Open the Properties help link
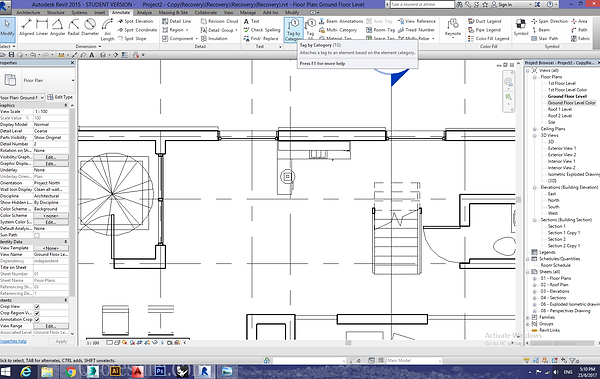The image size is (600, 379). click(13, 341)
